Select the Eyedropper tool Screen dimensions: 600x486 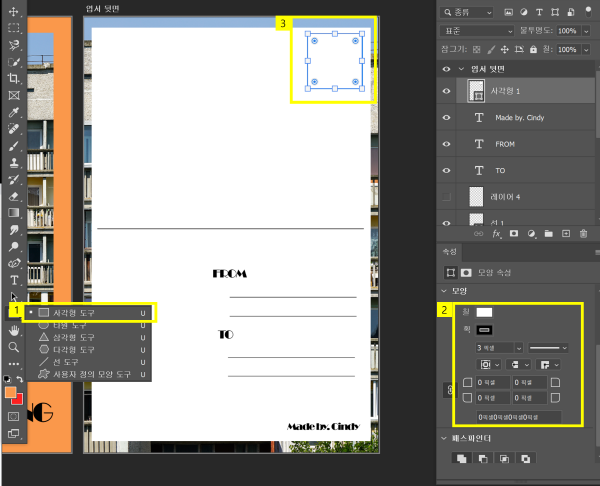[14, 112]
